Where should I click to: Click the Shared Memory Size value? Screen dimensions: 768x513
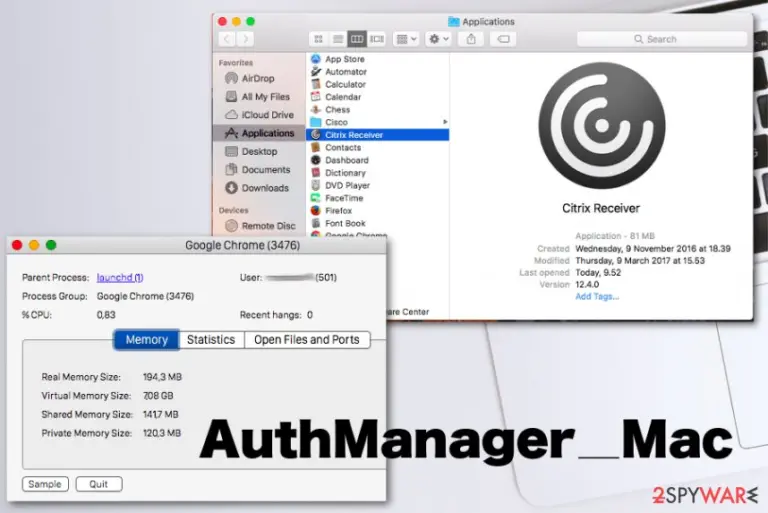click(161, 415)
